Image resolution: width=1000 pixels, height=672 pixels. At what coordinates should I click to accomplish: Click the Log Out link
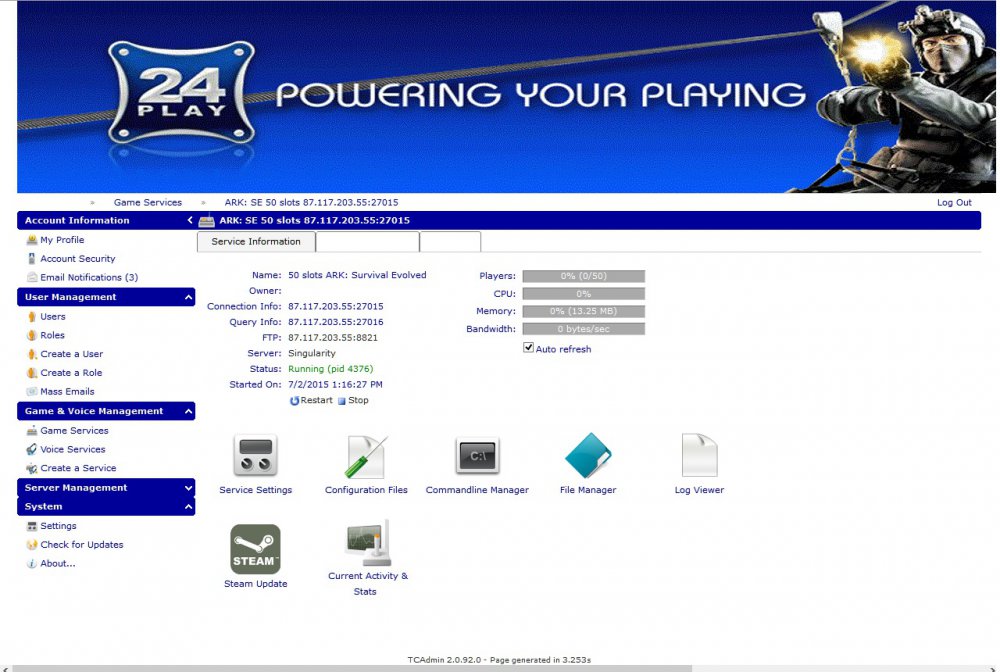click(953, 201)
